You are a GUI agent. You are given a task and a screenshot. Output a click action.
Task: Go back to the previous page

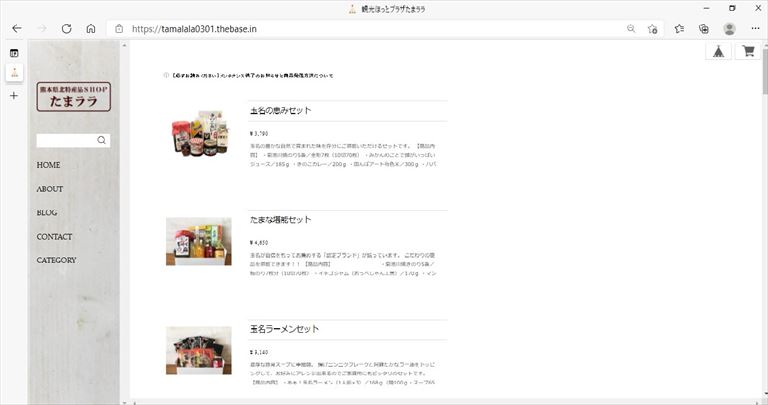17,28
